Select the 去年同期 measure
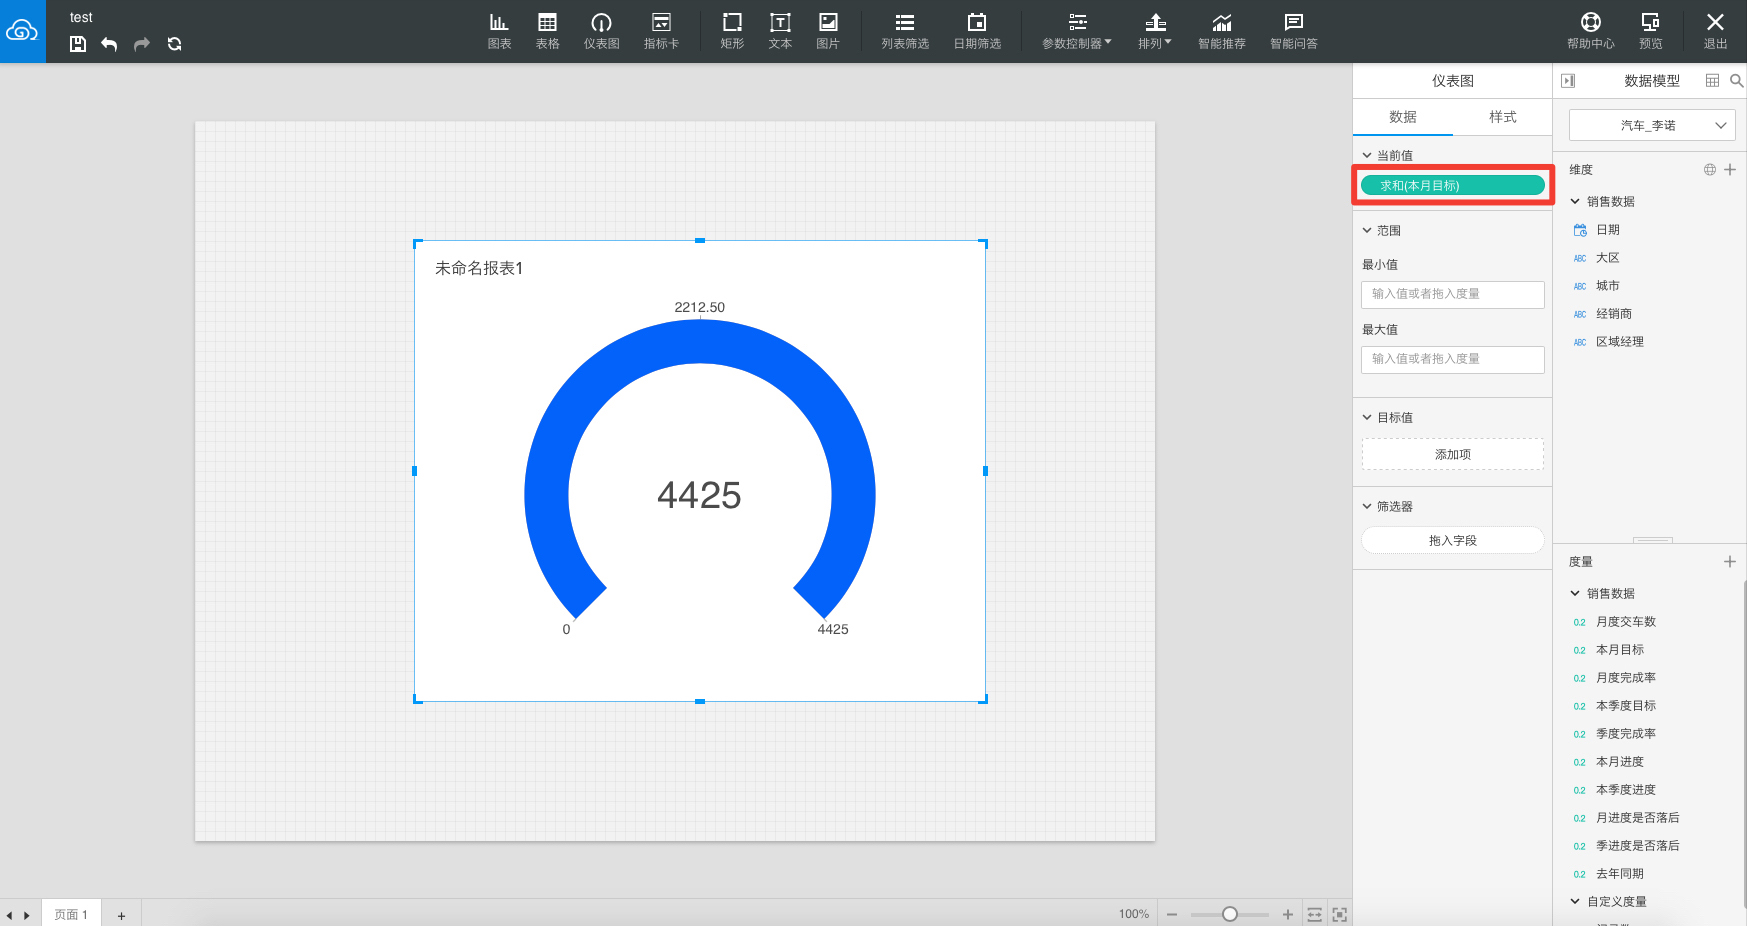This screenshot has height=926, width=1747. (x=1620, y=874)
